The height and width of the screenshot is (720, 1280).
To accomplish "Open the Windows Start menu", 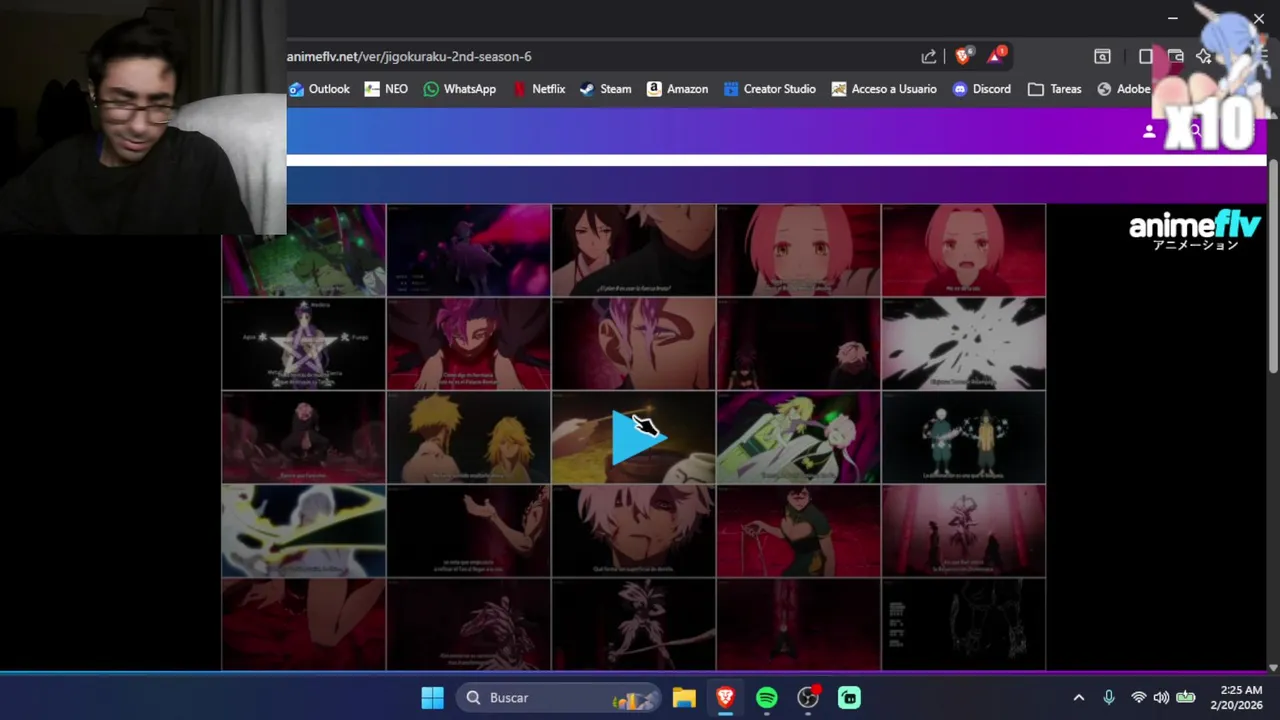I will (x=432, y=698).
